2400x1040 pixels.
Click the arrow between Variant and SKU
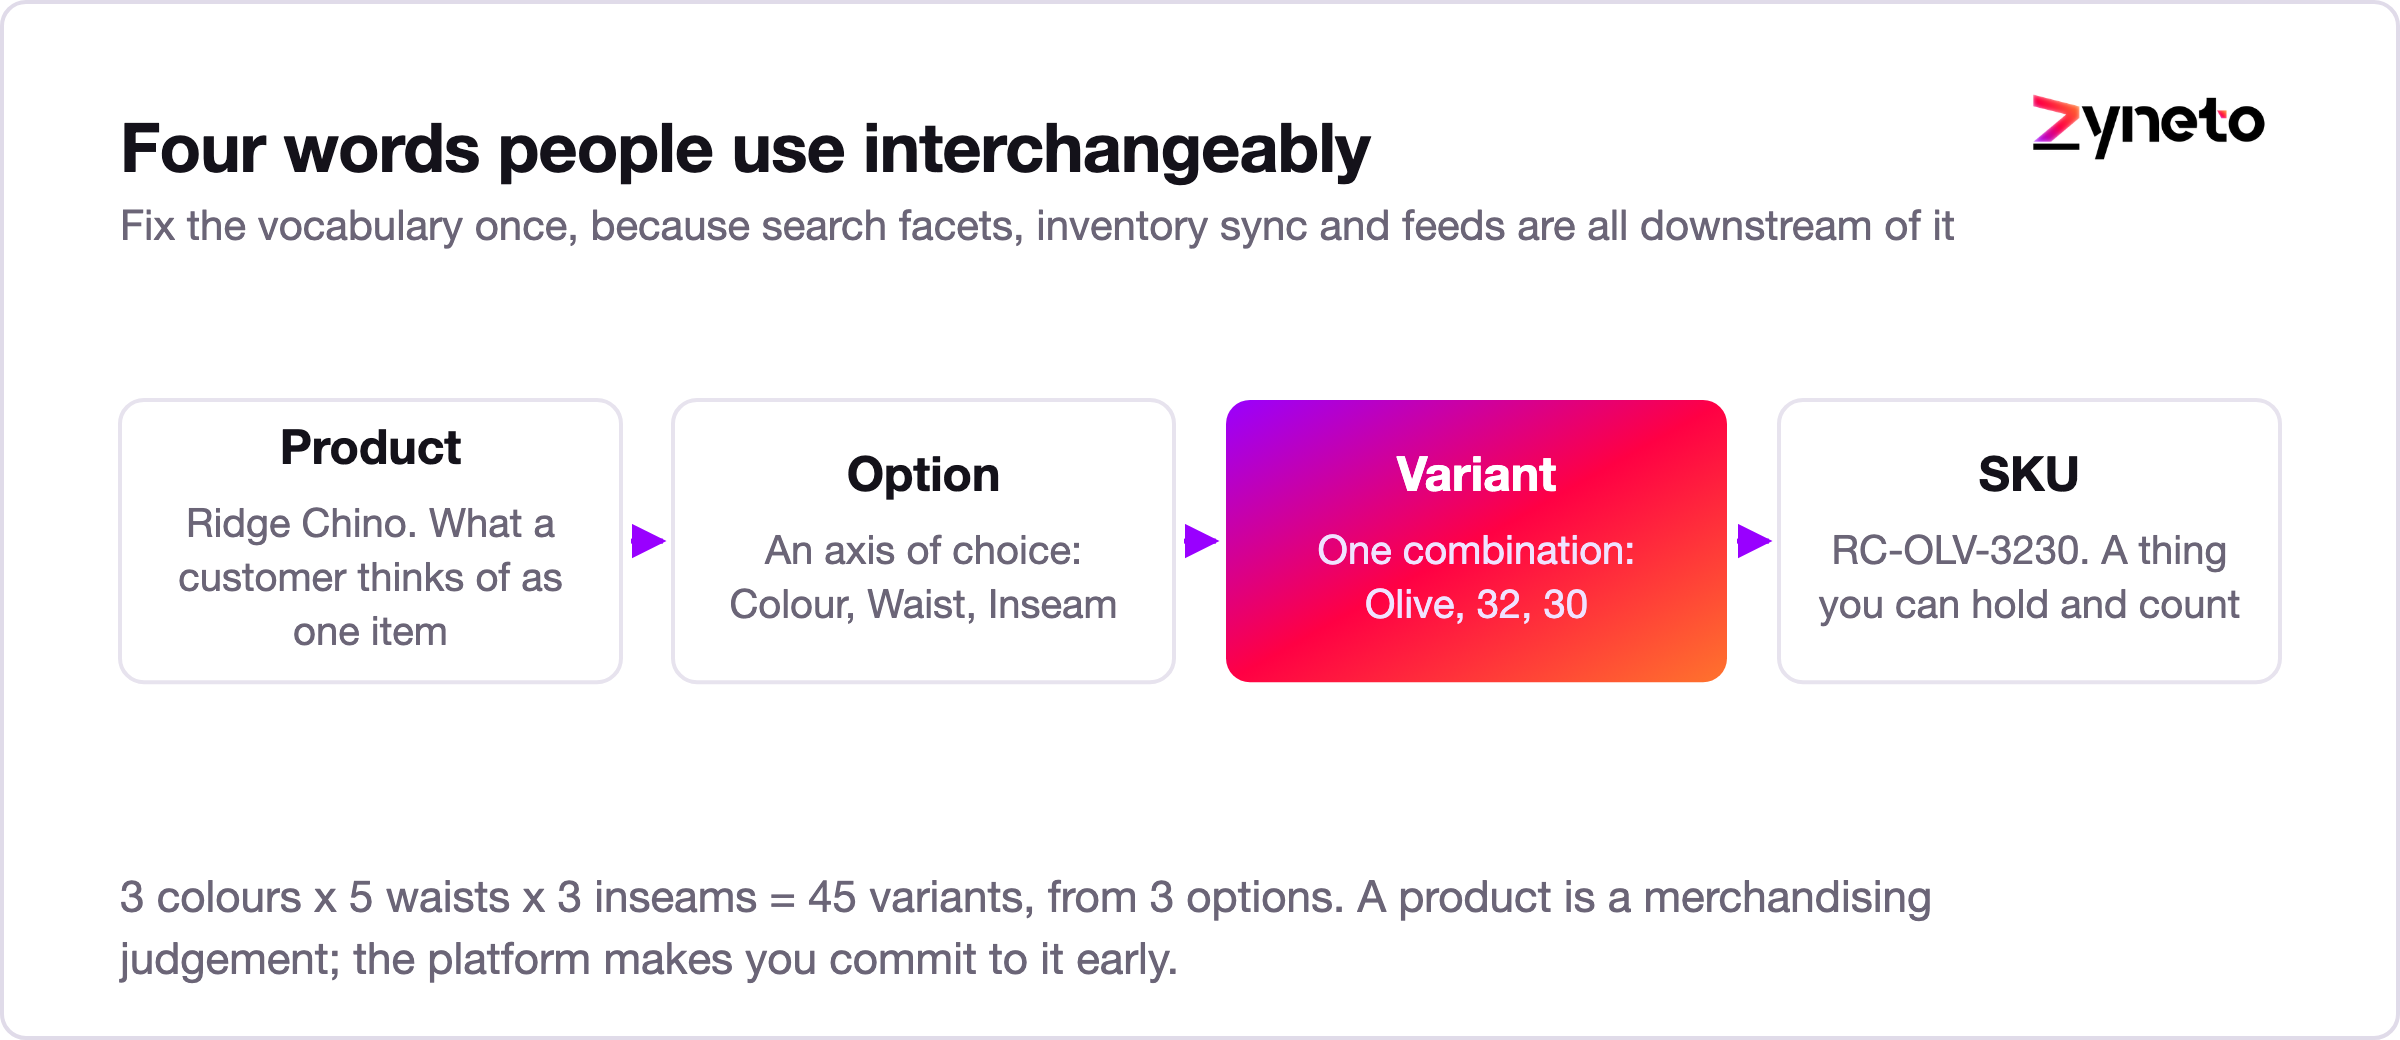tap(1754, 541)
